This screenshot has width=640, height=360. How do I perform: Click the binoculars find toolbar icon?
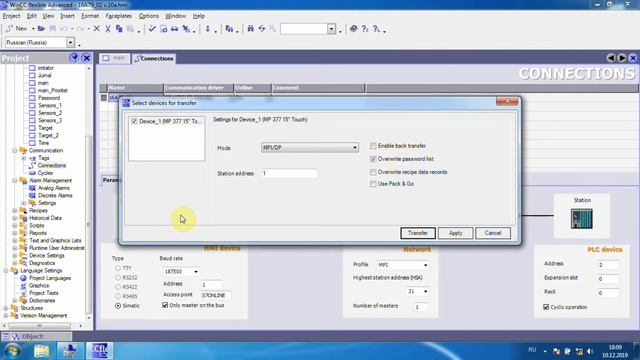pos(251,29)
